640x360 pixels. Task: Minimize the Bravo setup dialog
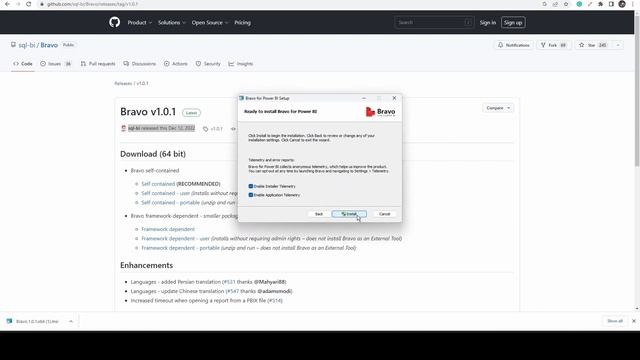pos(364,98)
